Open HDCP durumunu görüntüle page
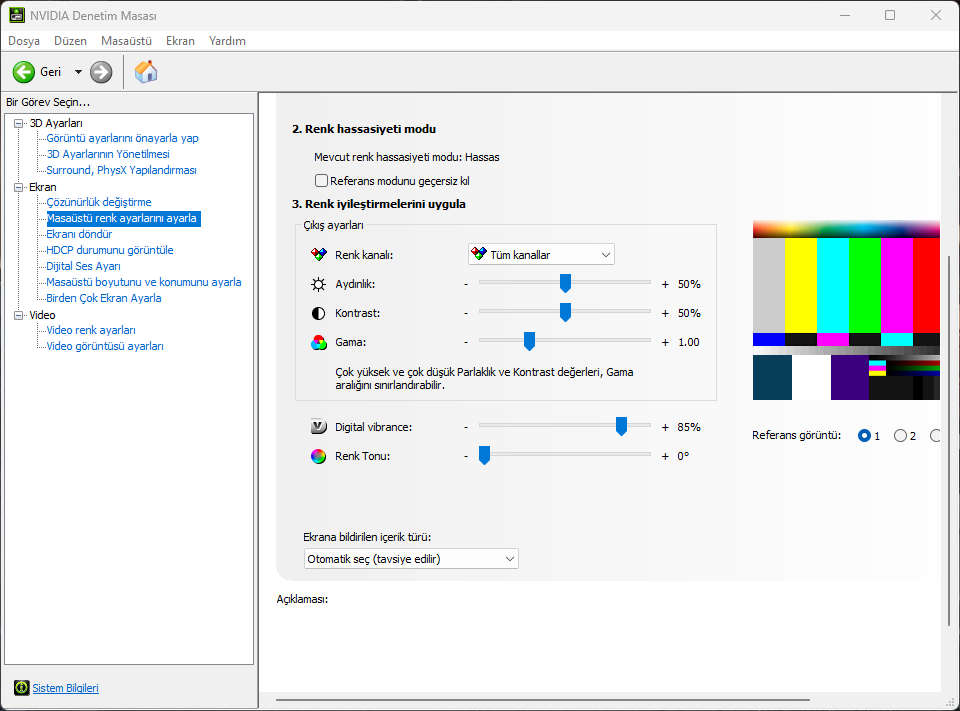Screen dimensions: 960x711 110,250
